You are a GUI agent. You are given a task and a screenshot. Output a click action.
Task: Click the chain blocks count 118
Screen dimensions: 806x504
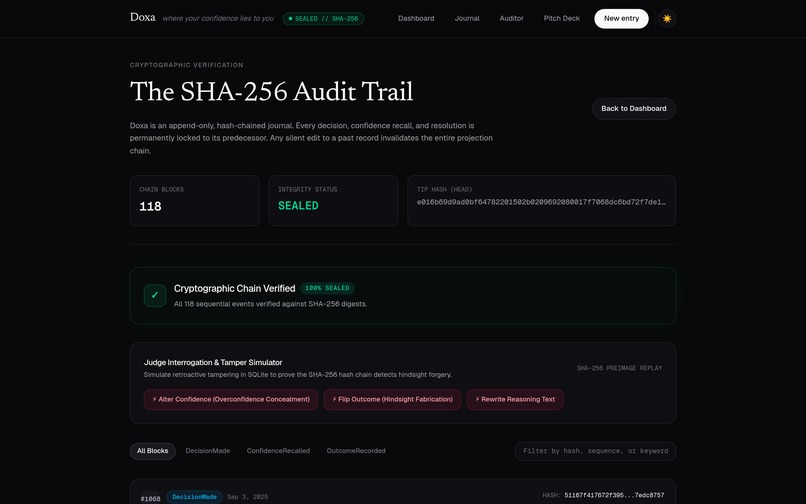pos(150,206)
